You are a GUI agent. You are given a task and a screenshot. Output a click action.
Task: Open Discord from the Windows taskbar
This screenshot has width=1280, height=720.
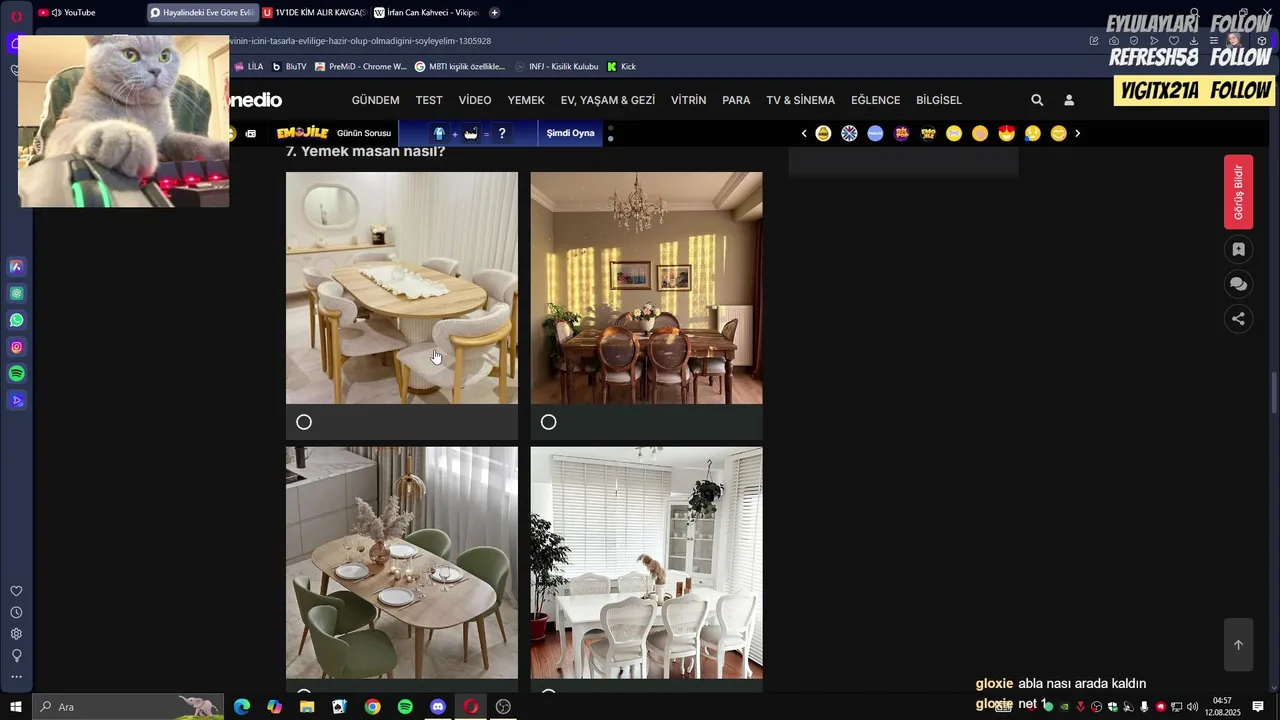(438, 707)
